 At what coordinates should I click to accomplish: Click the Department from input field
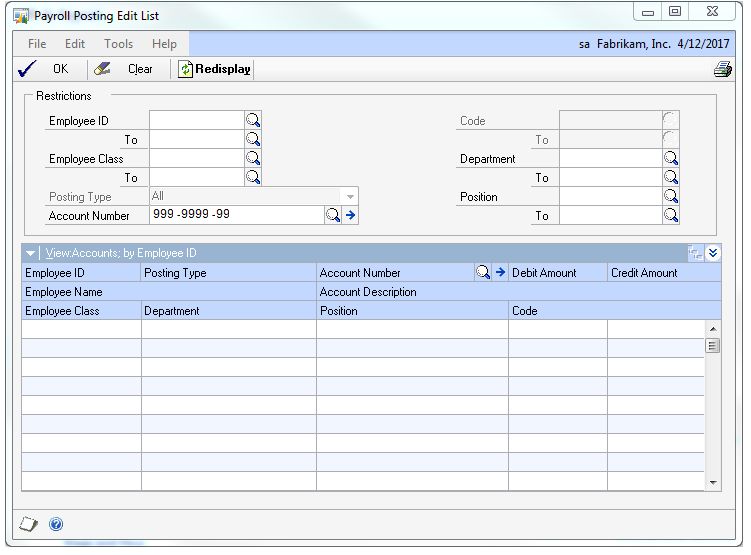click(x=611, y=158)
